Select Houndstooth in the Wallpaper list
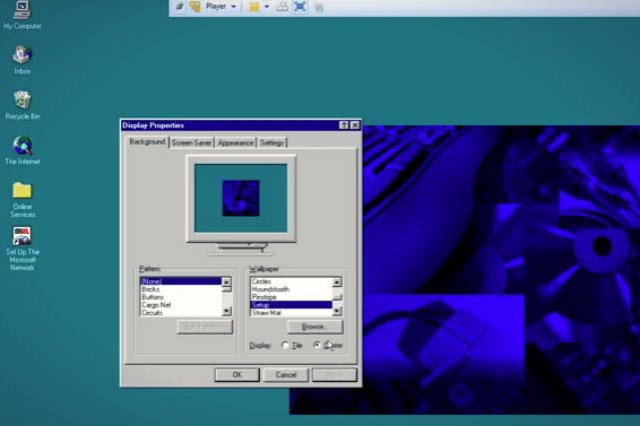 click(291, 289)
